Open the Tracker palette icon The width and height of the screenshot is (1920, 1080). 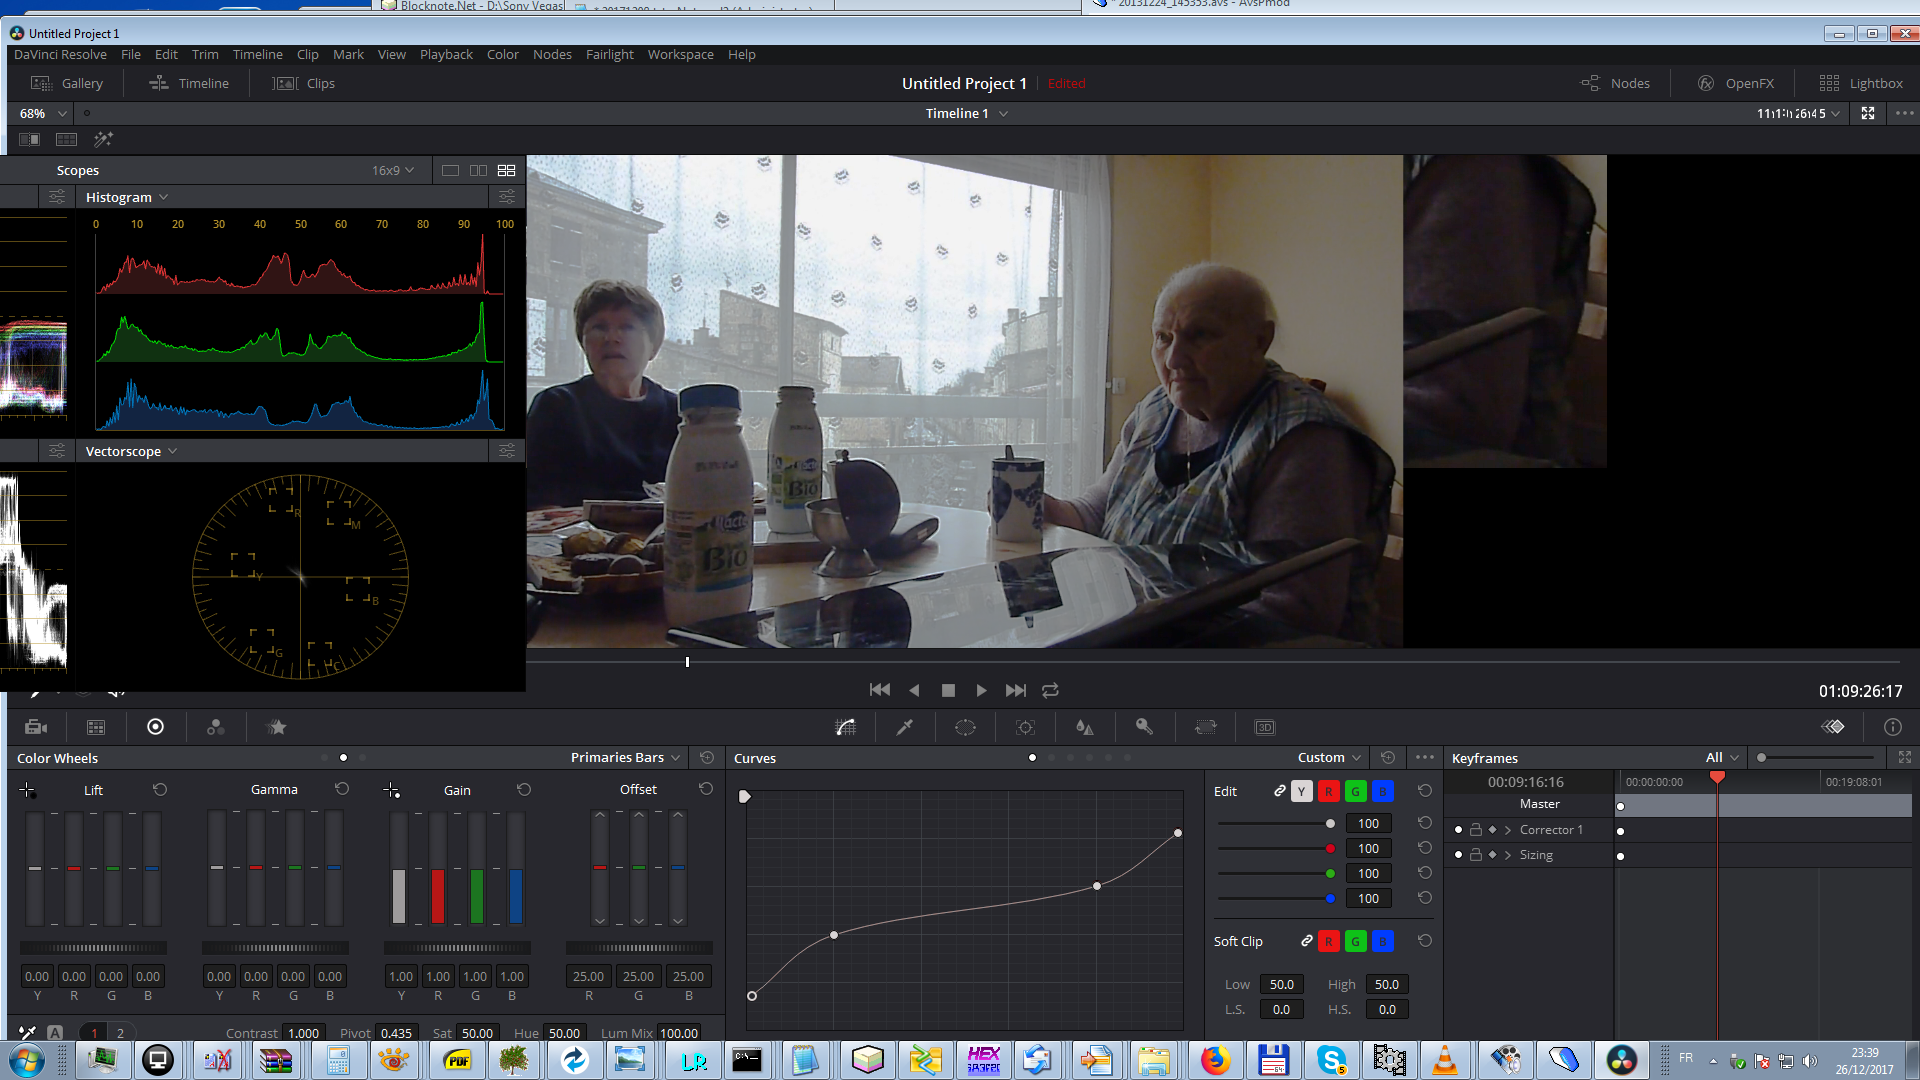tap(1025, 727)
